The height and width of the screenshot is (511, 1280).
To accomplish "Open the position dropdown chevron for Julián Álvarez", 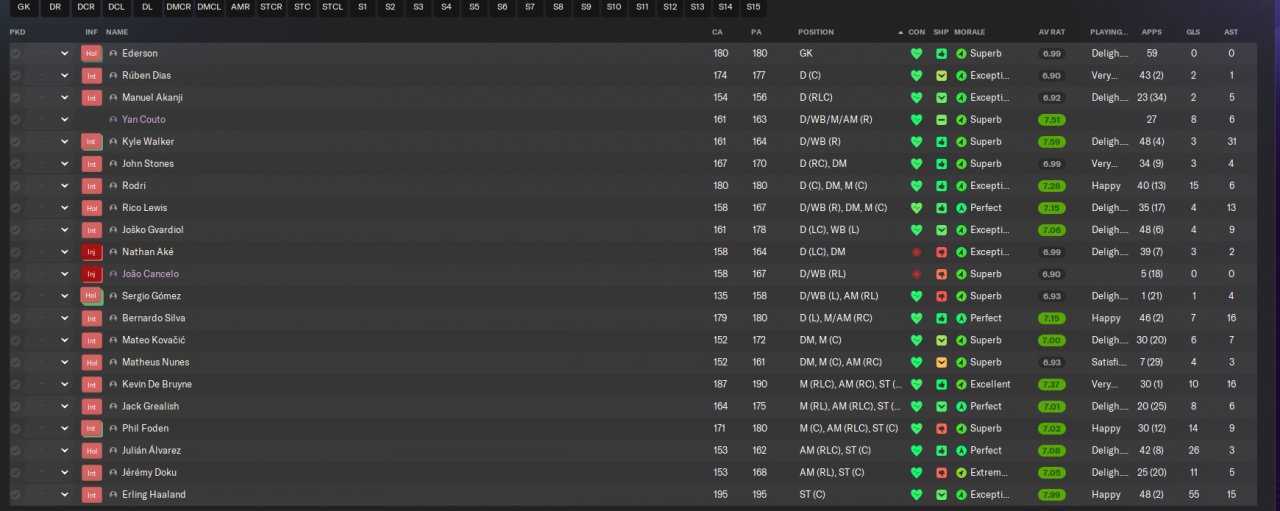I will click(x=65, y=450).
